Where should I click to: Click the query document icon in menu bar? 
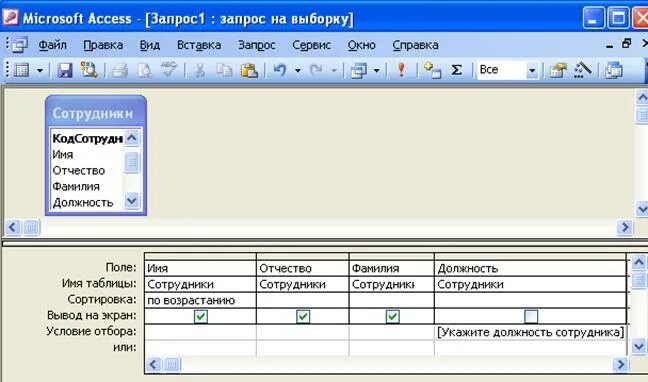tap(19, 45)
